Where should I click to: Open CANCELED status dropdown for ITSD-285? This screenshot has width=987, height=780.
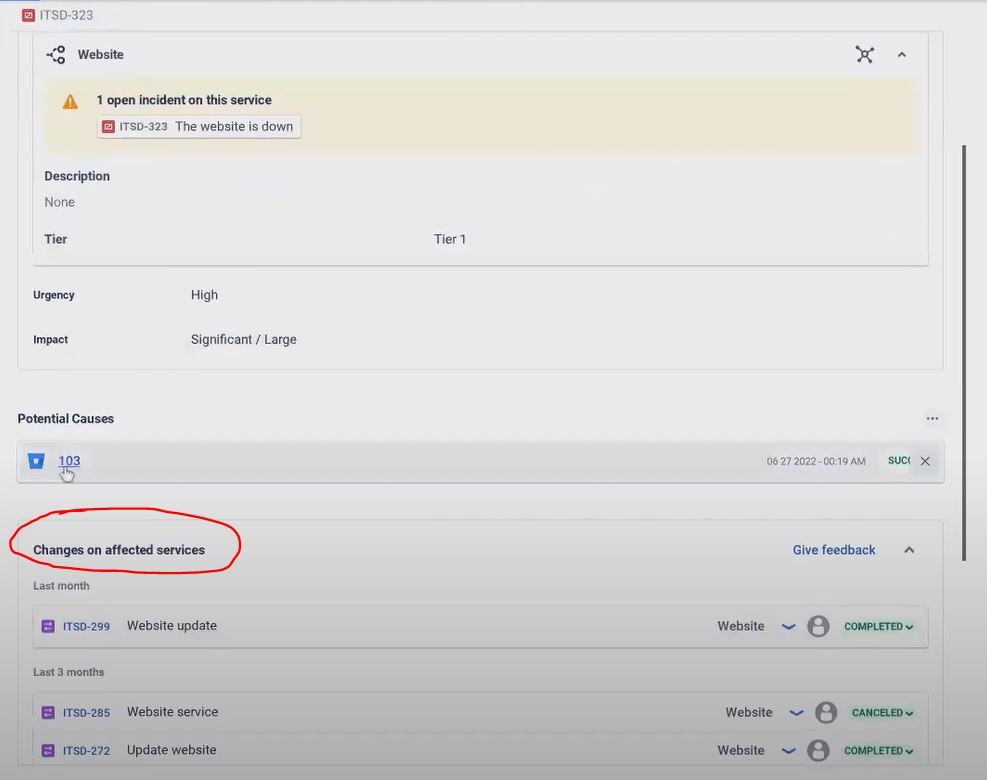pos(883,713)
